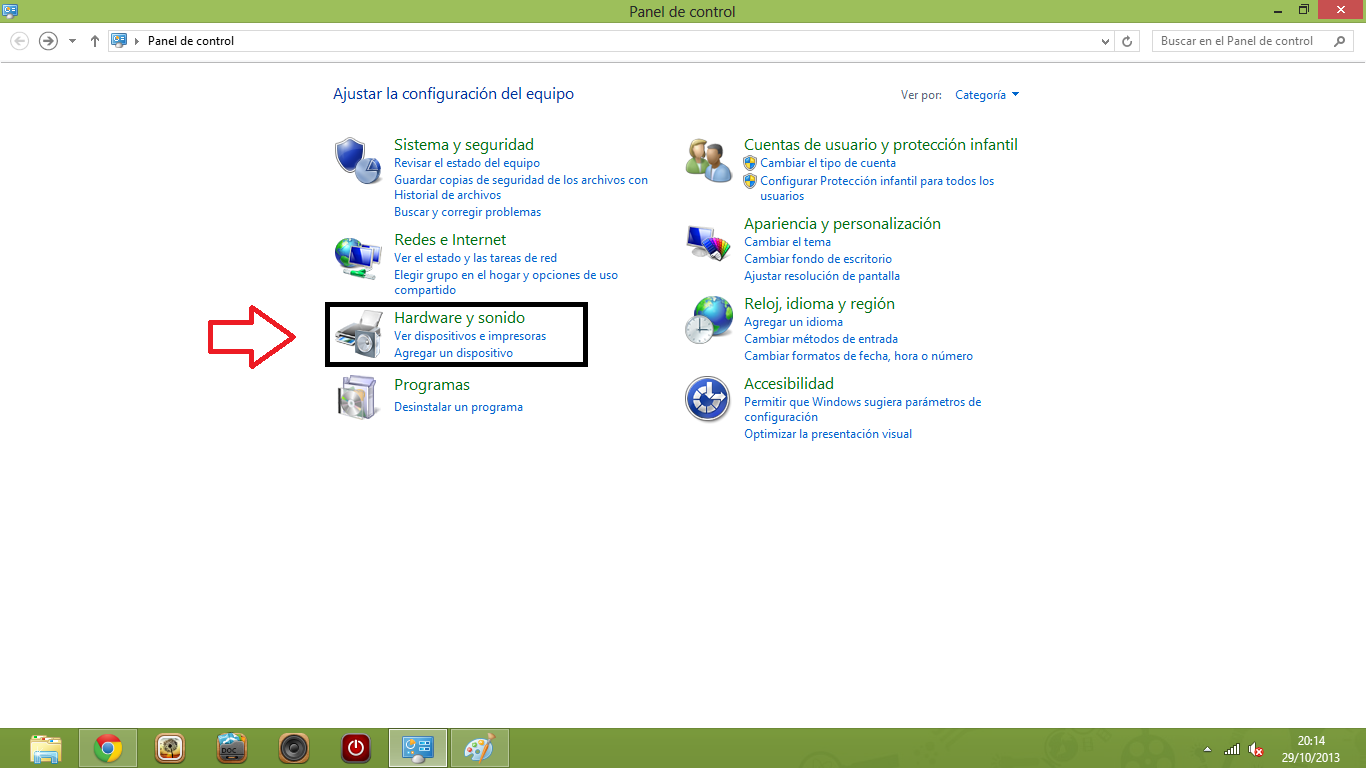This screenshot has width=1366, height=768.
Task: Click the Cuentas de usuario people icon
Action: 709,160
